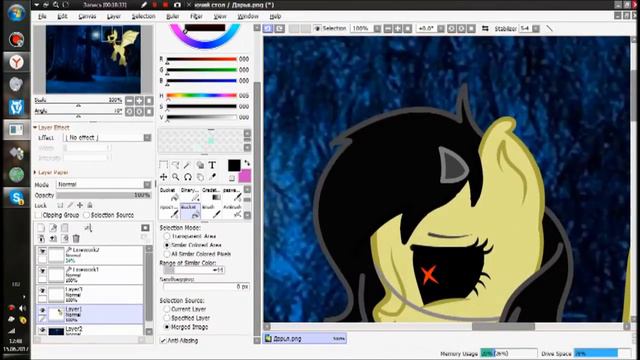The height and width of the screenshot is (360, 640).
Task: Hide the Layer3 layer
Action: coord(42,291)
